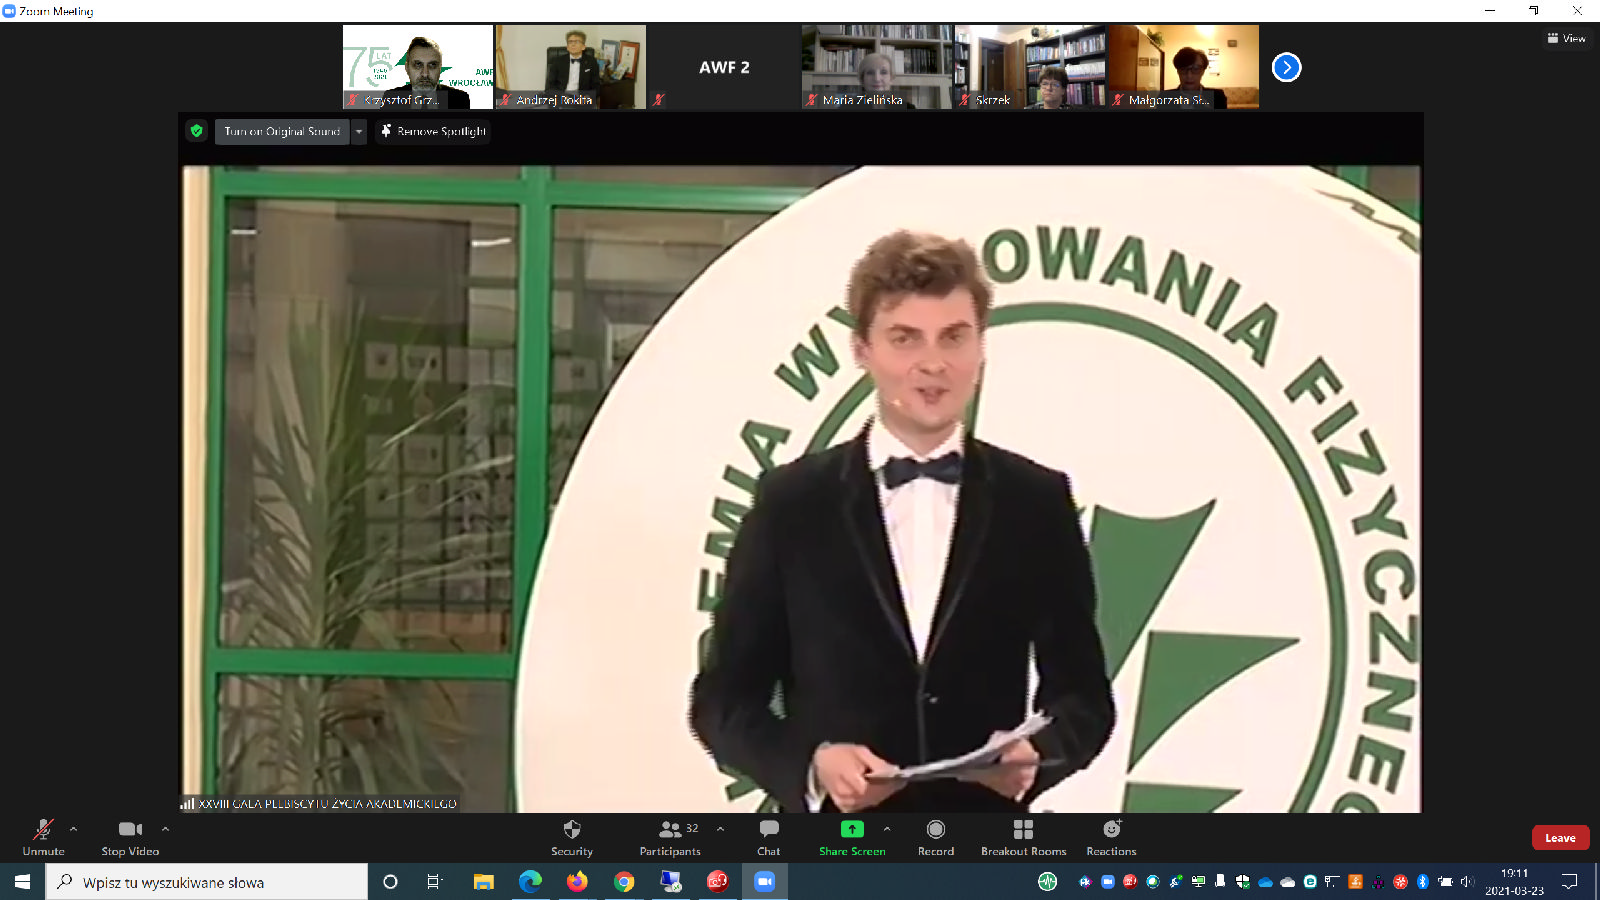Open Windows Security shield tray icon
Image resolution: width=1600 pixels, height=900 pixels.
(1242, 882)
